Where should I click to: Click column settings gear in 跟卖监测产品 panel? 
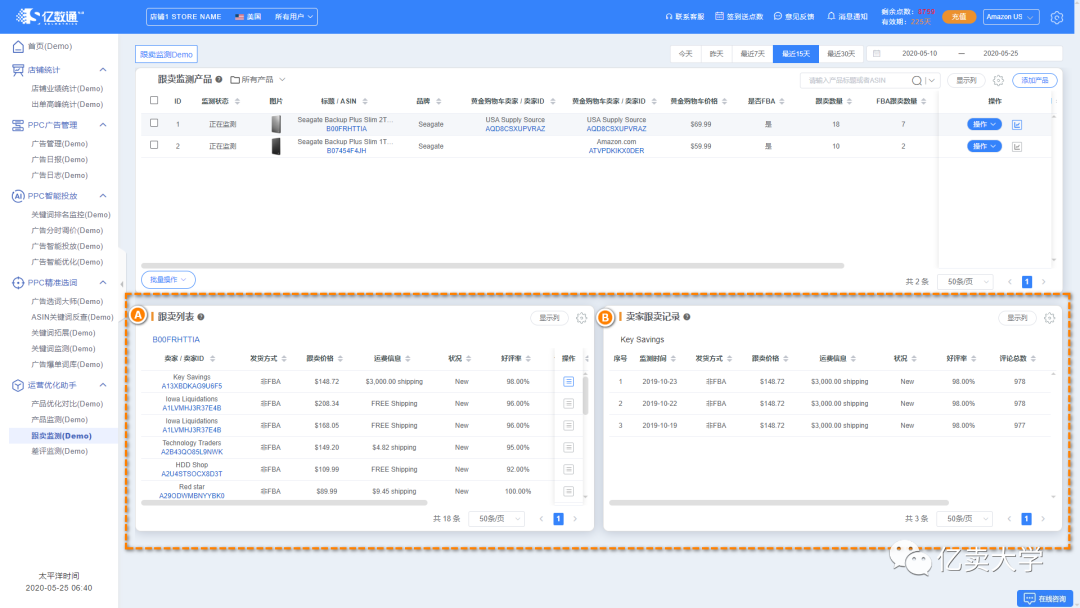tap(998, 81)
